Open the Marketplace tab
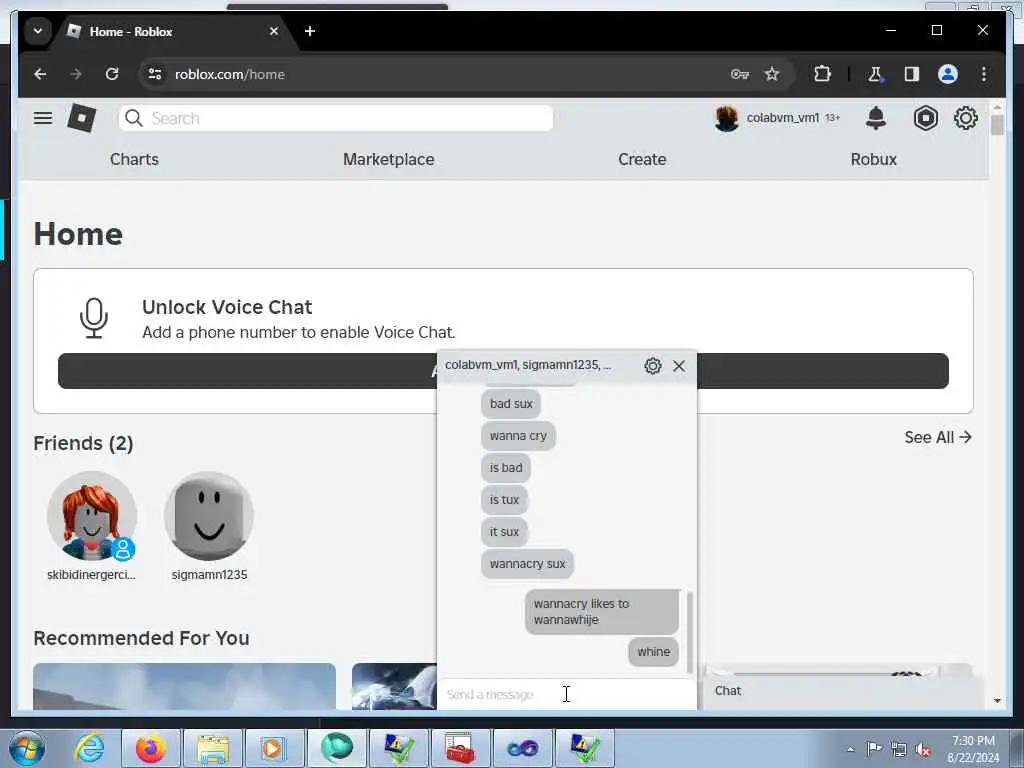The width and height of the screenshot is (1024, 768). (389, 159)
